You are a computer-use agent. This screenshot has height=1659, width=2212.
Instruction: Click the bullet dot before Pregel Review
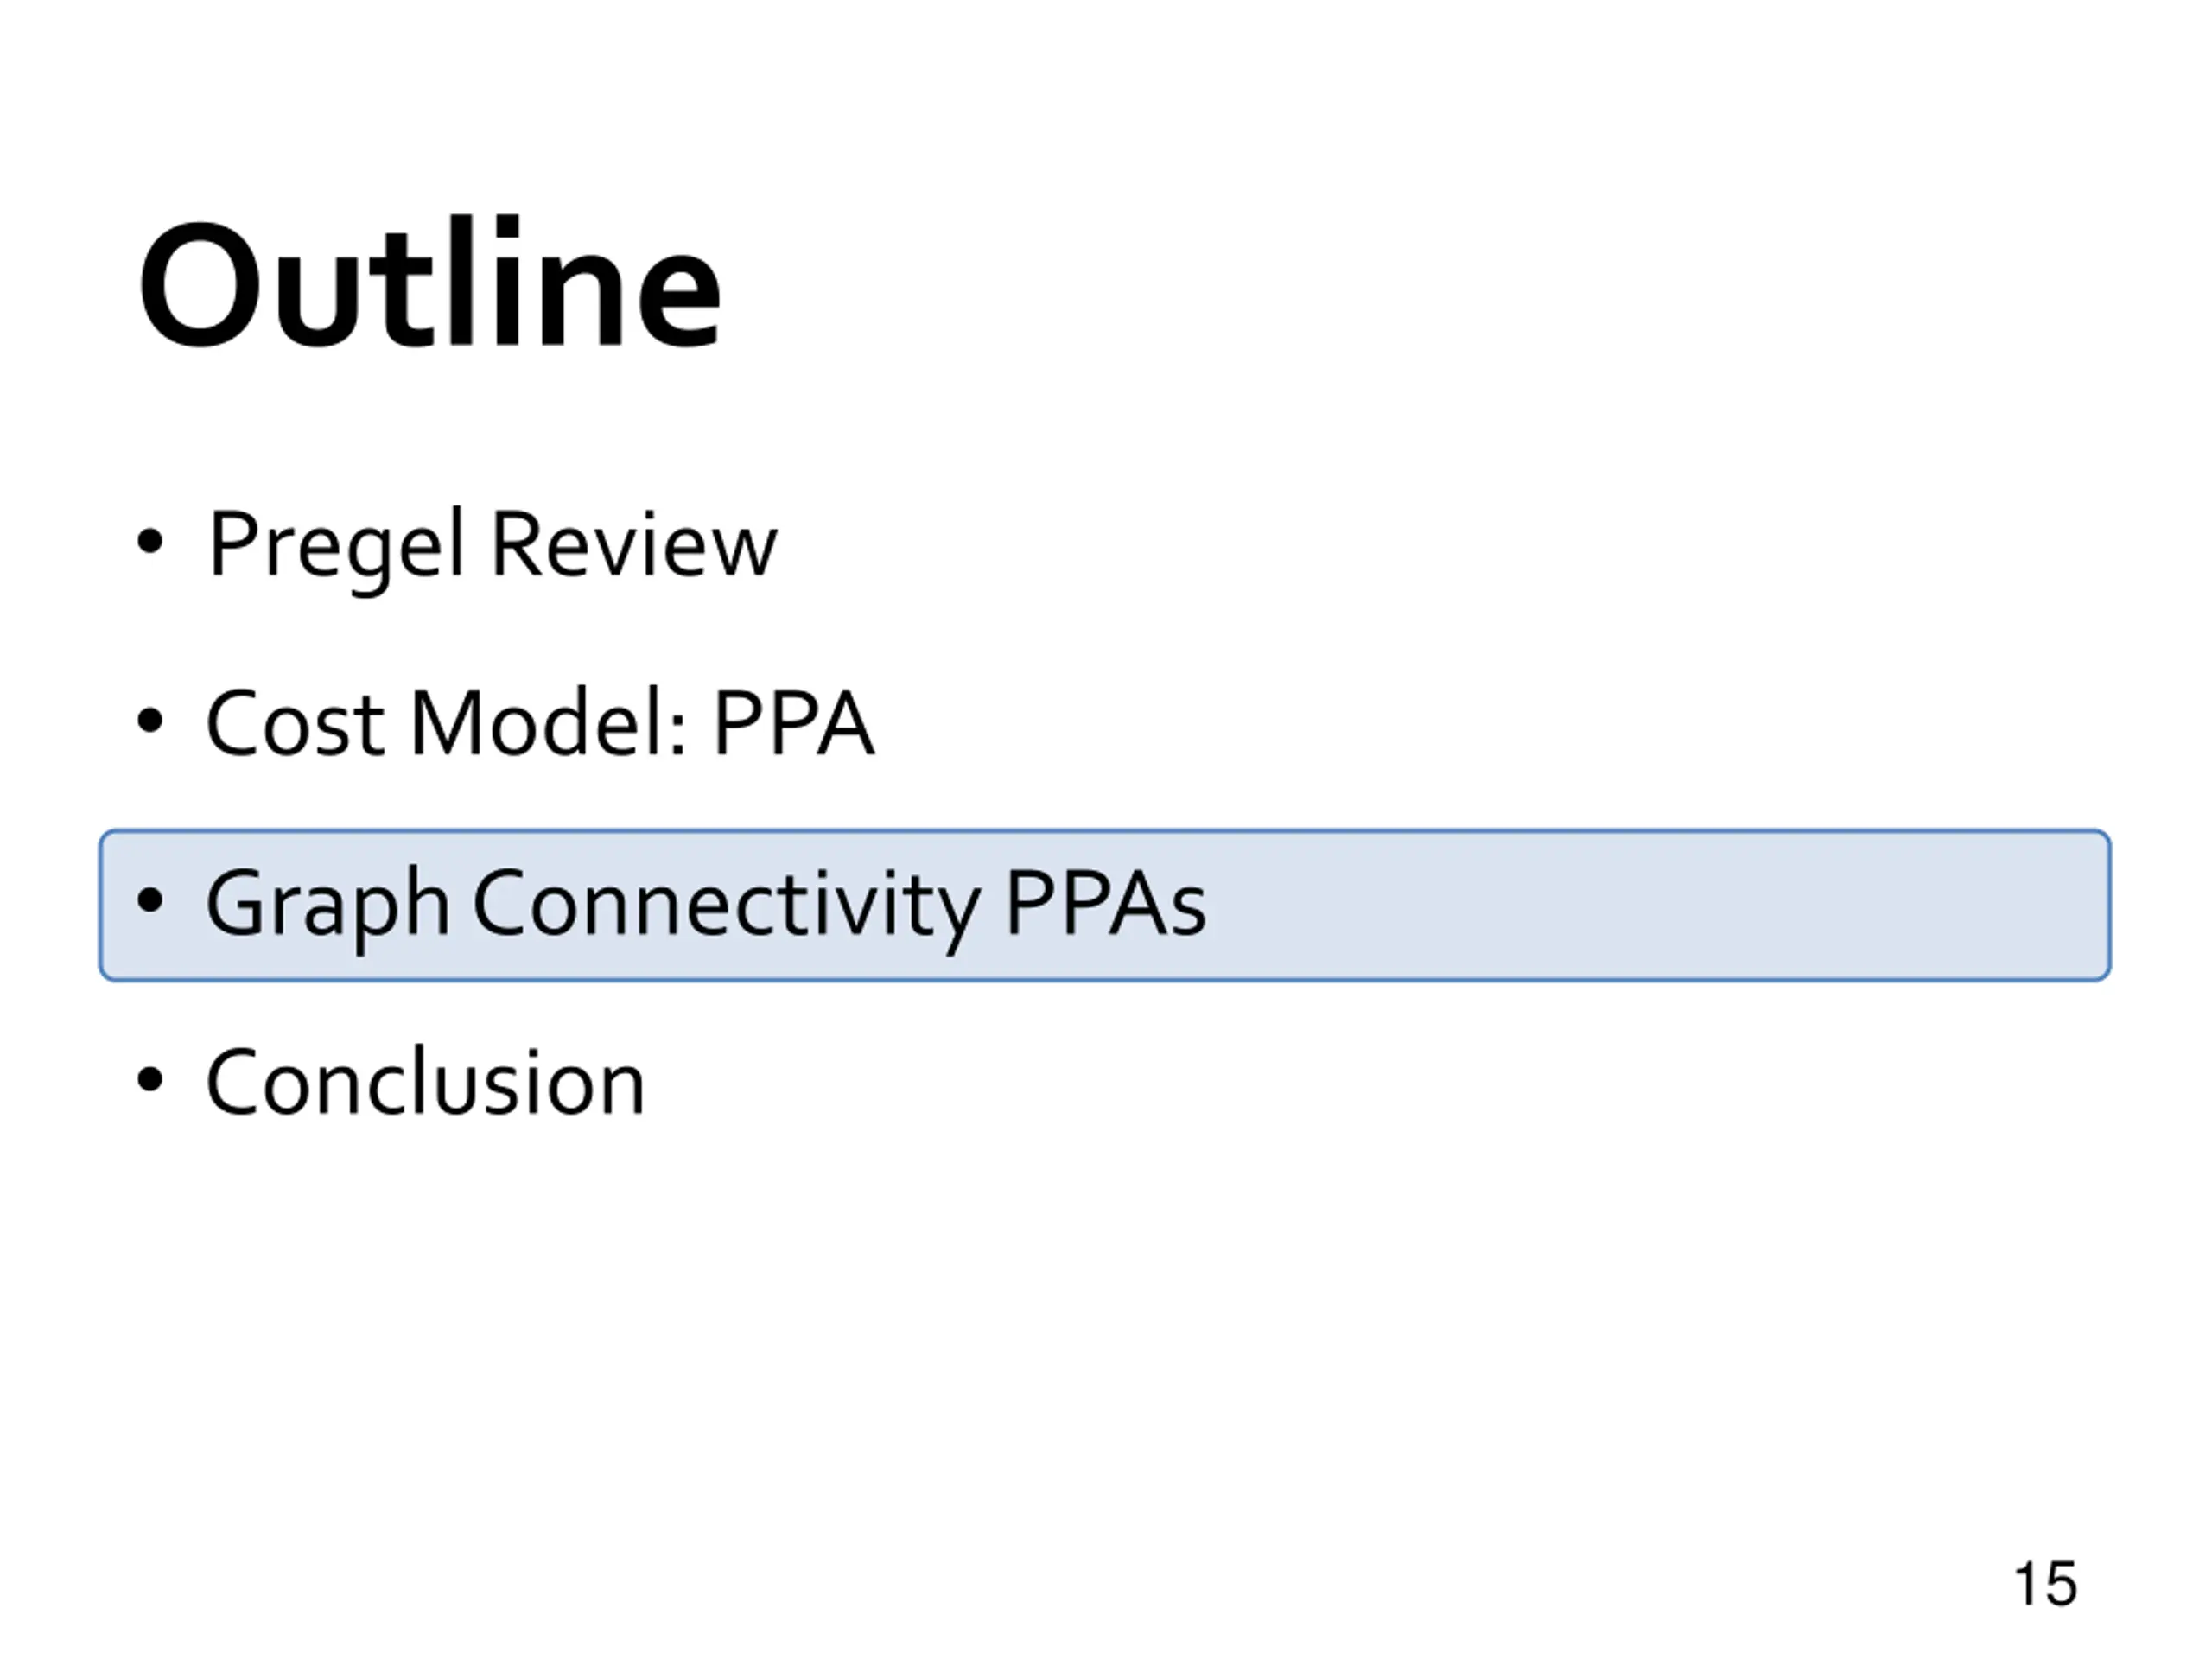pyautogui.click(x=149, y=541)
